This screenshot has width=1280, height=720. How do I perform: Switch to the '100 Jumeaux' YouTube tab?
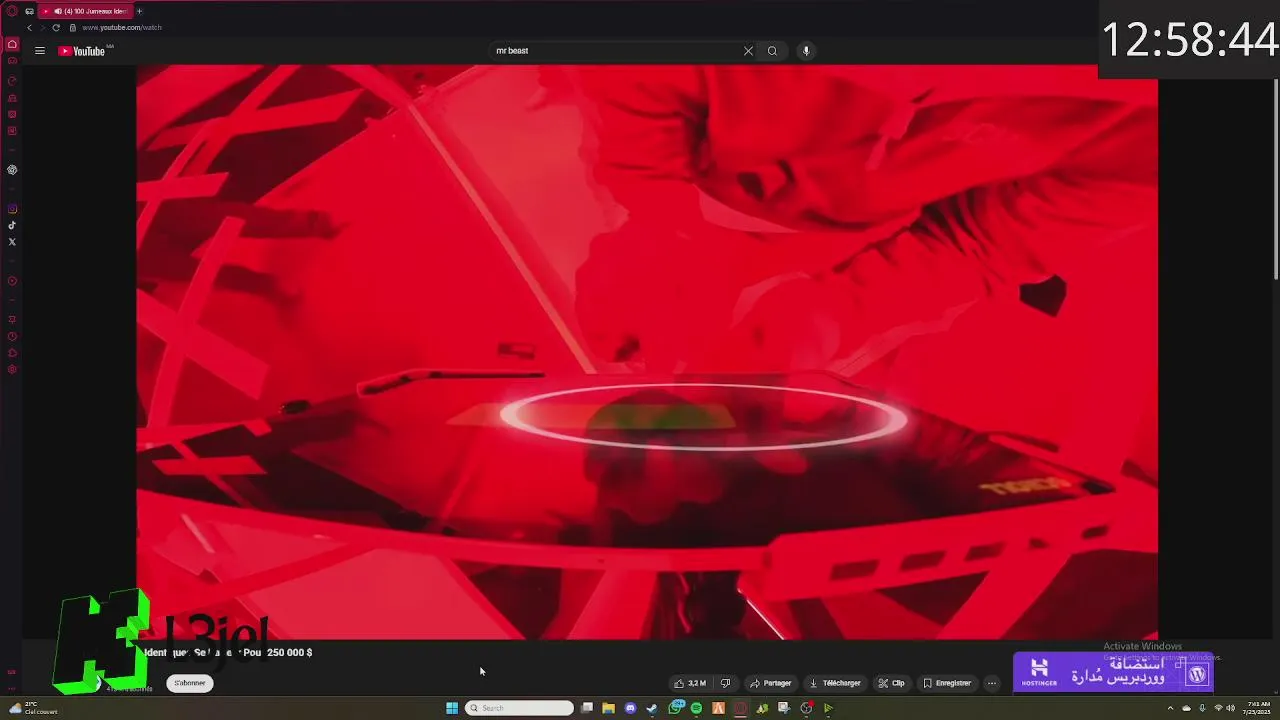pos(87,11)
